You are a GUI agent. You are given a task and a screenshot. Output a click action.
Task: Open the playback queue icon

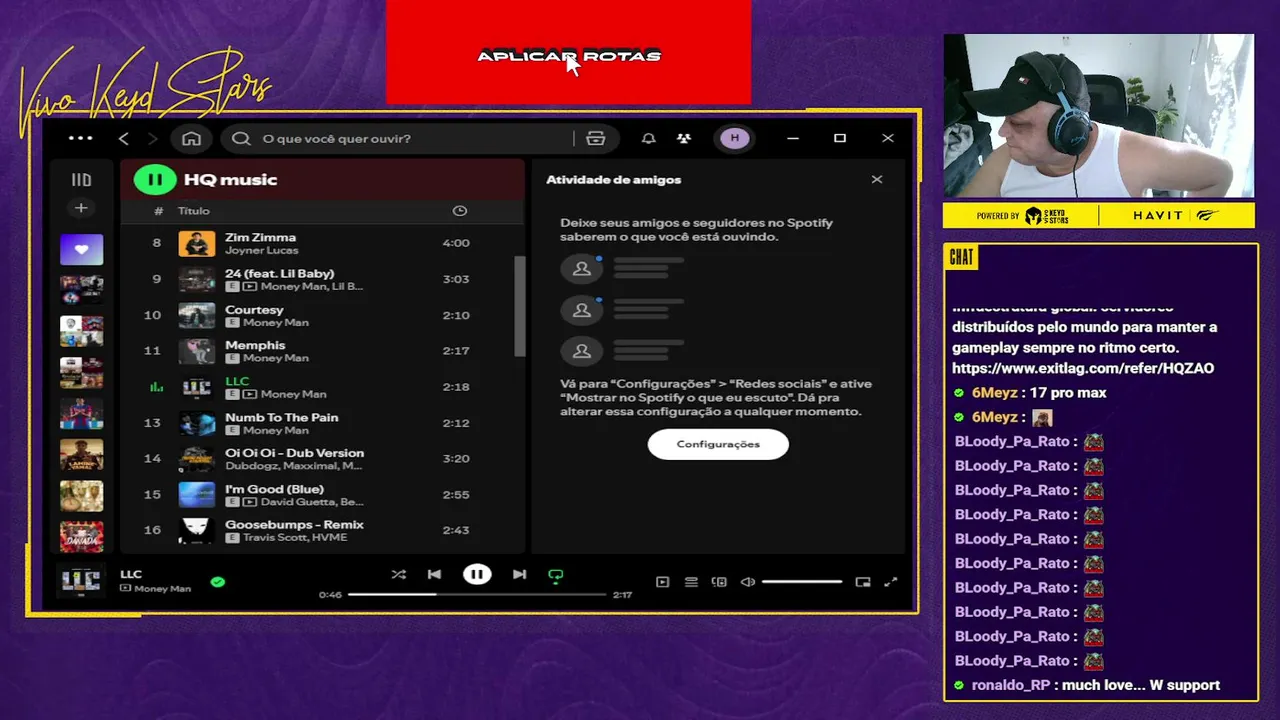[691, 582]
